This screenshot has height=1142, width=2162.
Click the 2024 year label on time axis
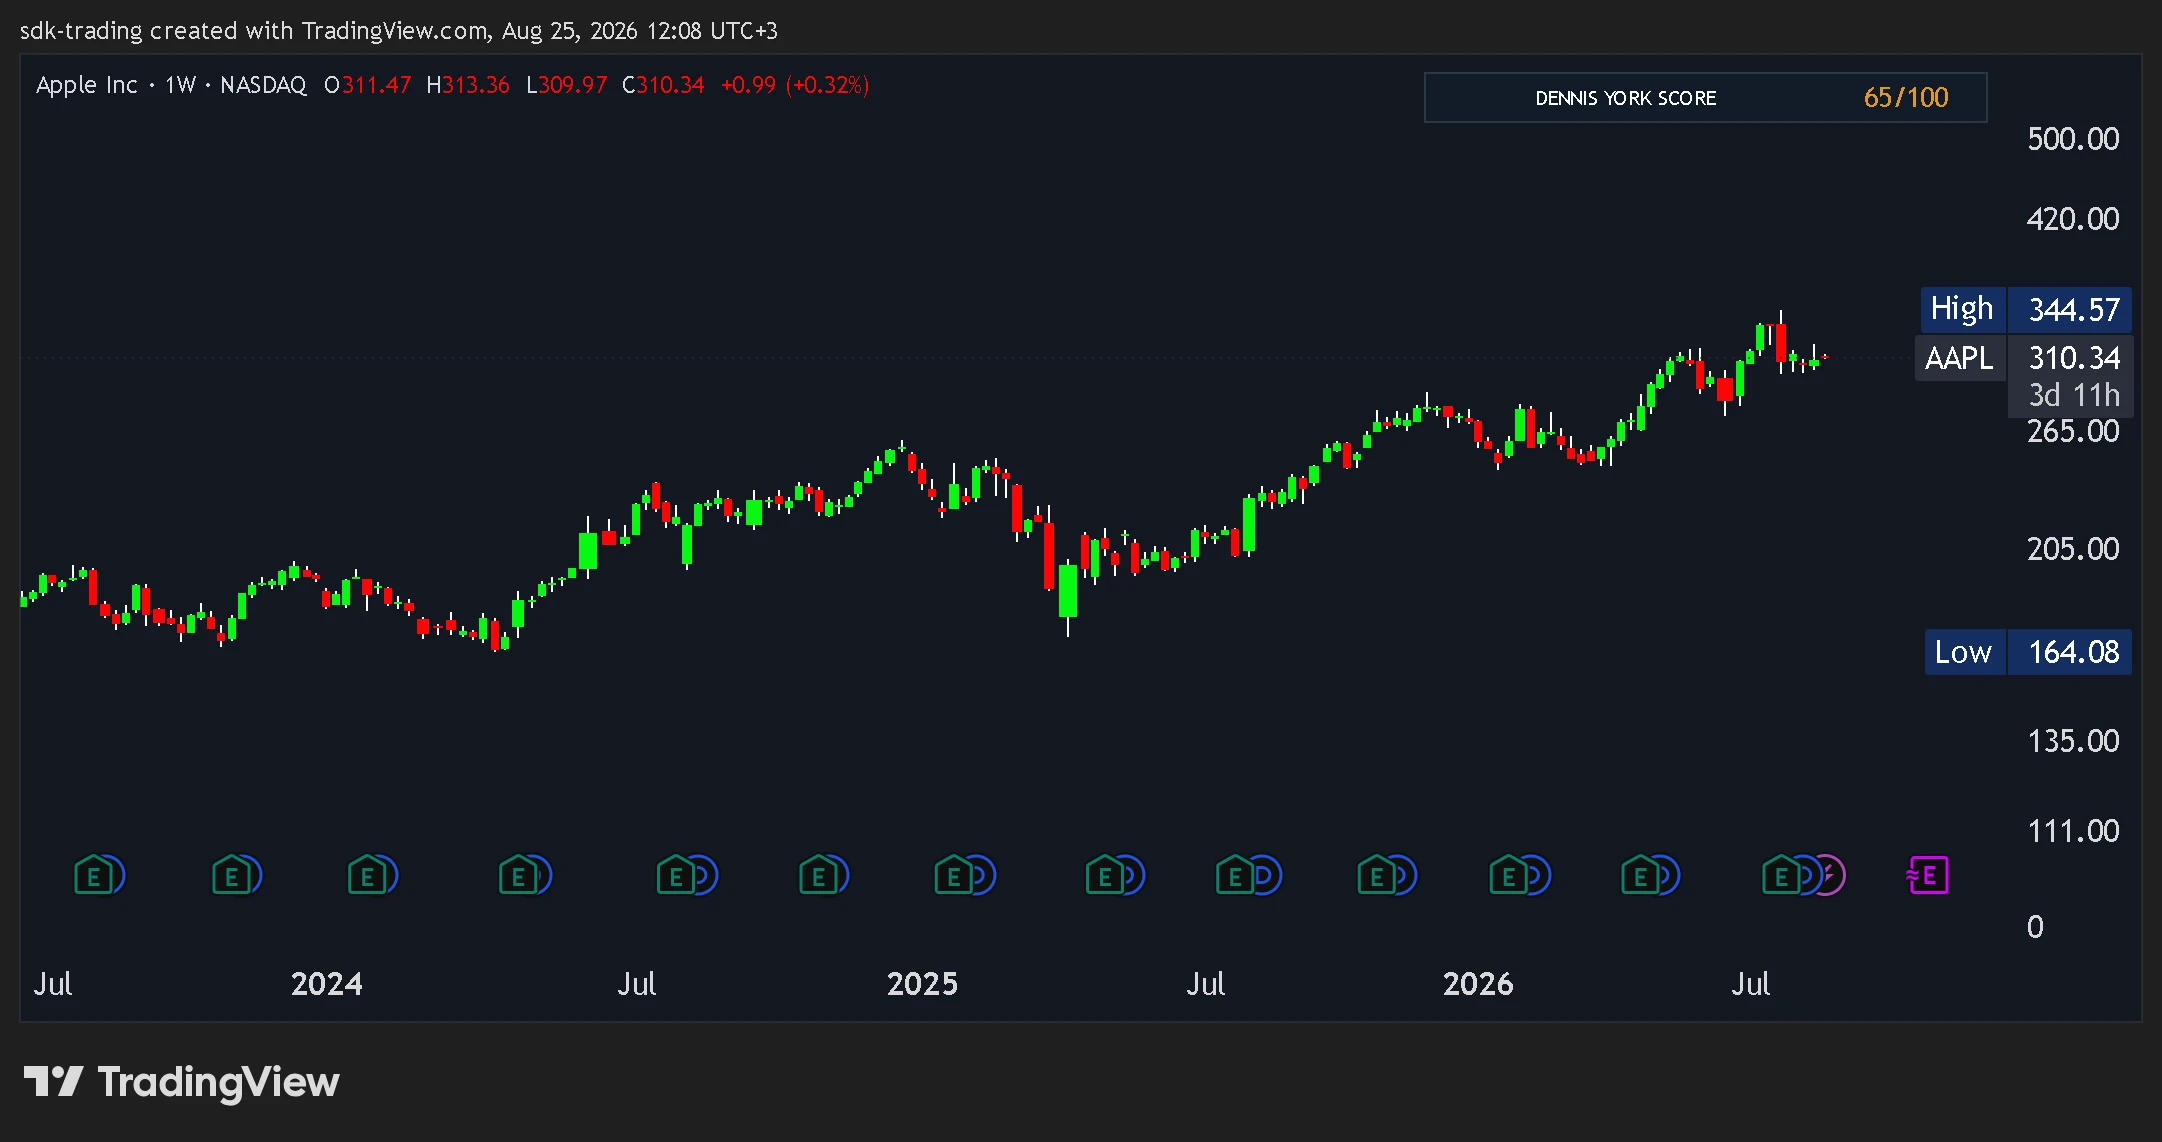coord(326,984)
